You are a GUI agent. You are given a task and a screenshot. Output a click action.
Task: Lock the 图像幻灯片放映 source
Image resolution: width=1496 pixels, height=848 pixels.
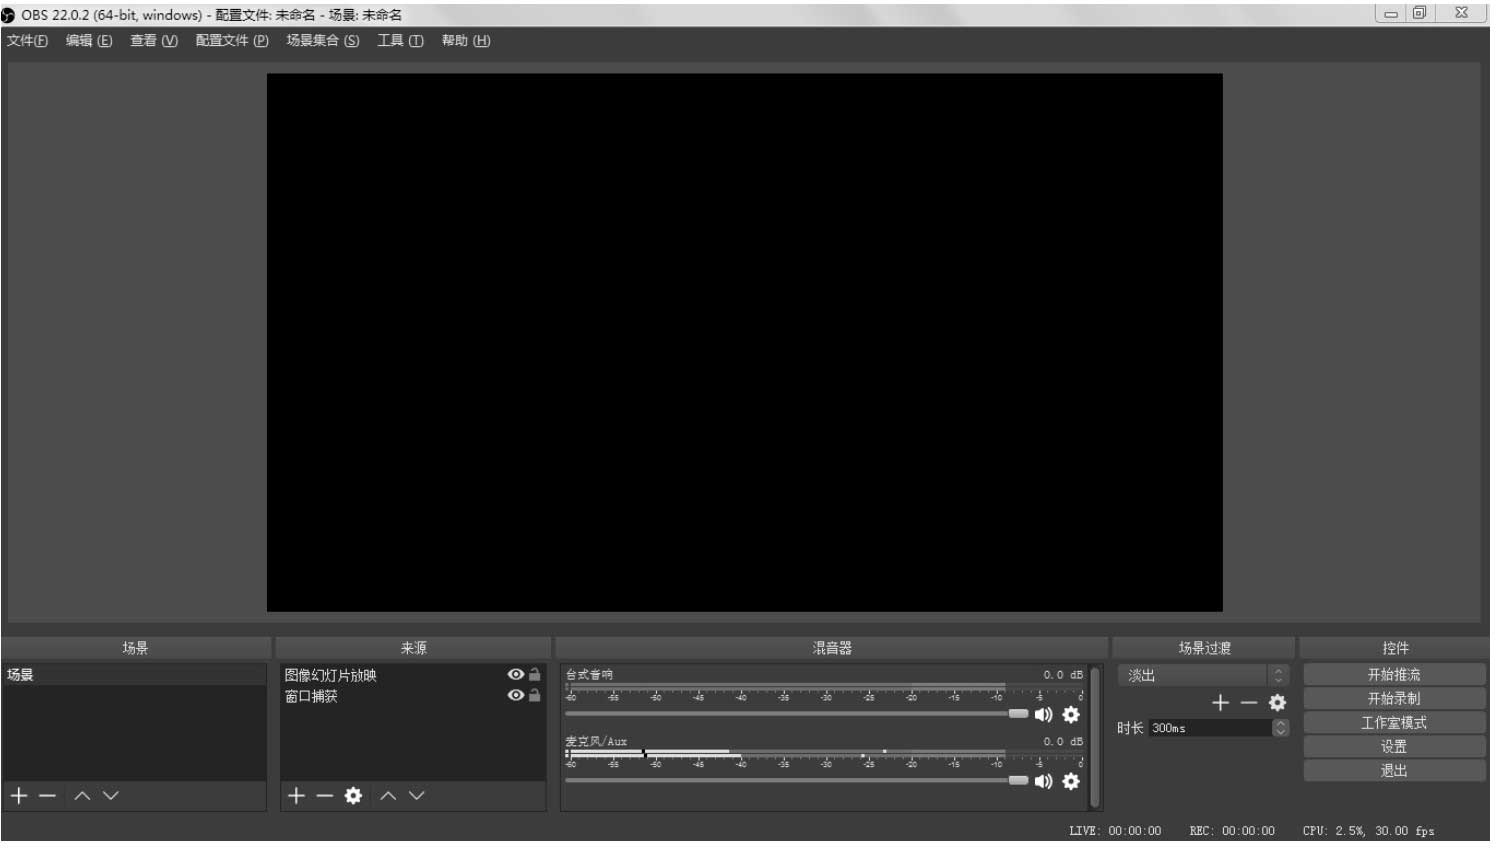click(535, 675)
